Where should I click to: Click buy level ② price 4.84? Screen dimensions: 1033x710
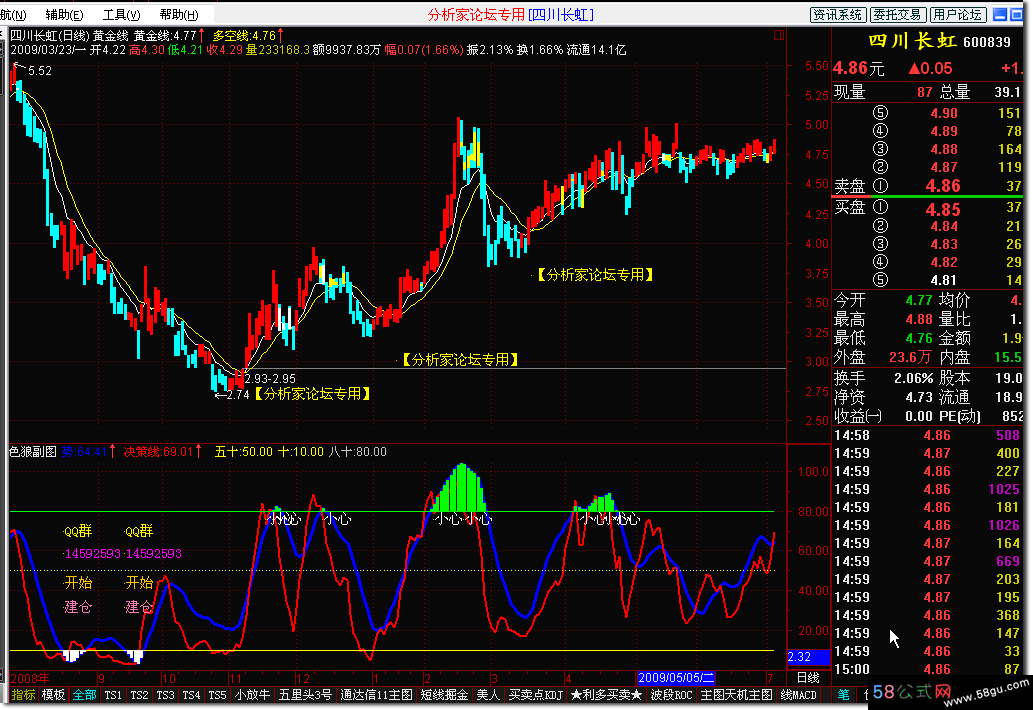point(944,227)
